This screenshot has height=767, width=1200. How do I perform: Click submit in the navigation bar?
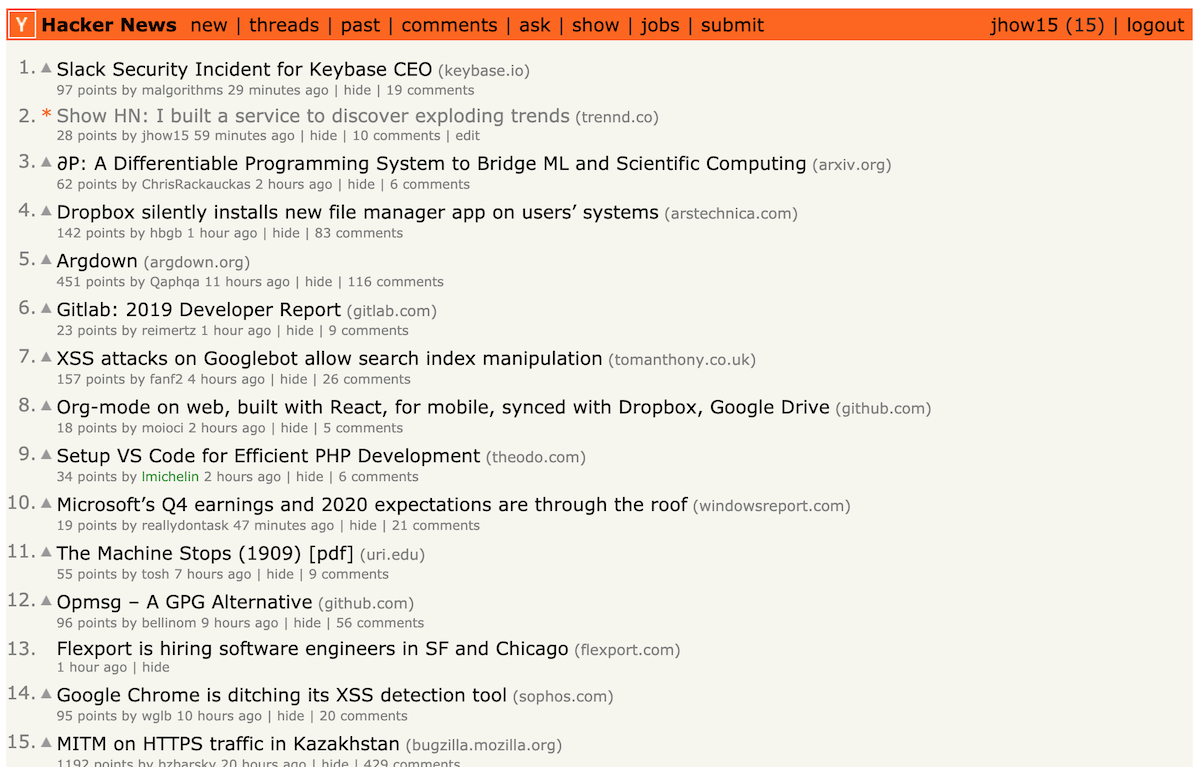coord(732,25)
